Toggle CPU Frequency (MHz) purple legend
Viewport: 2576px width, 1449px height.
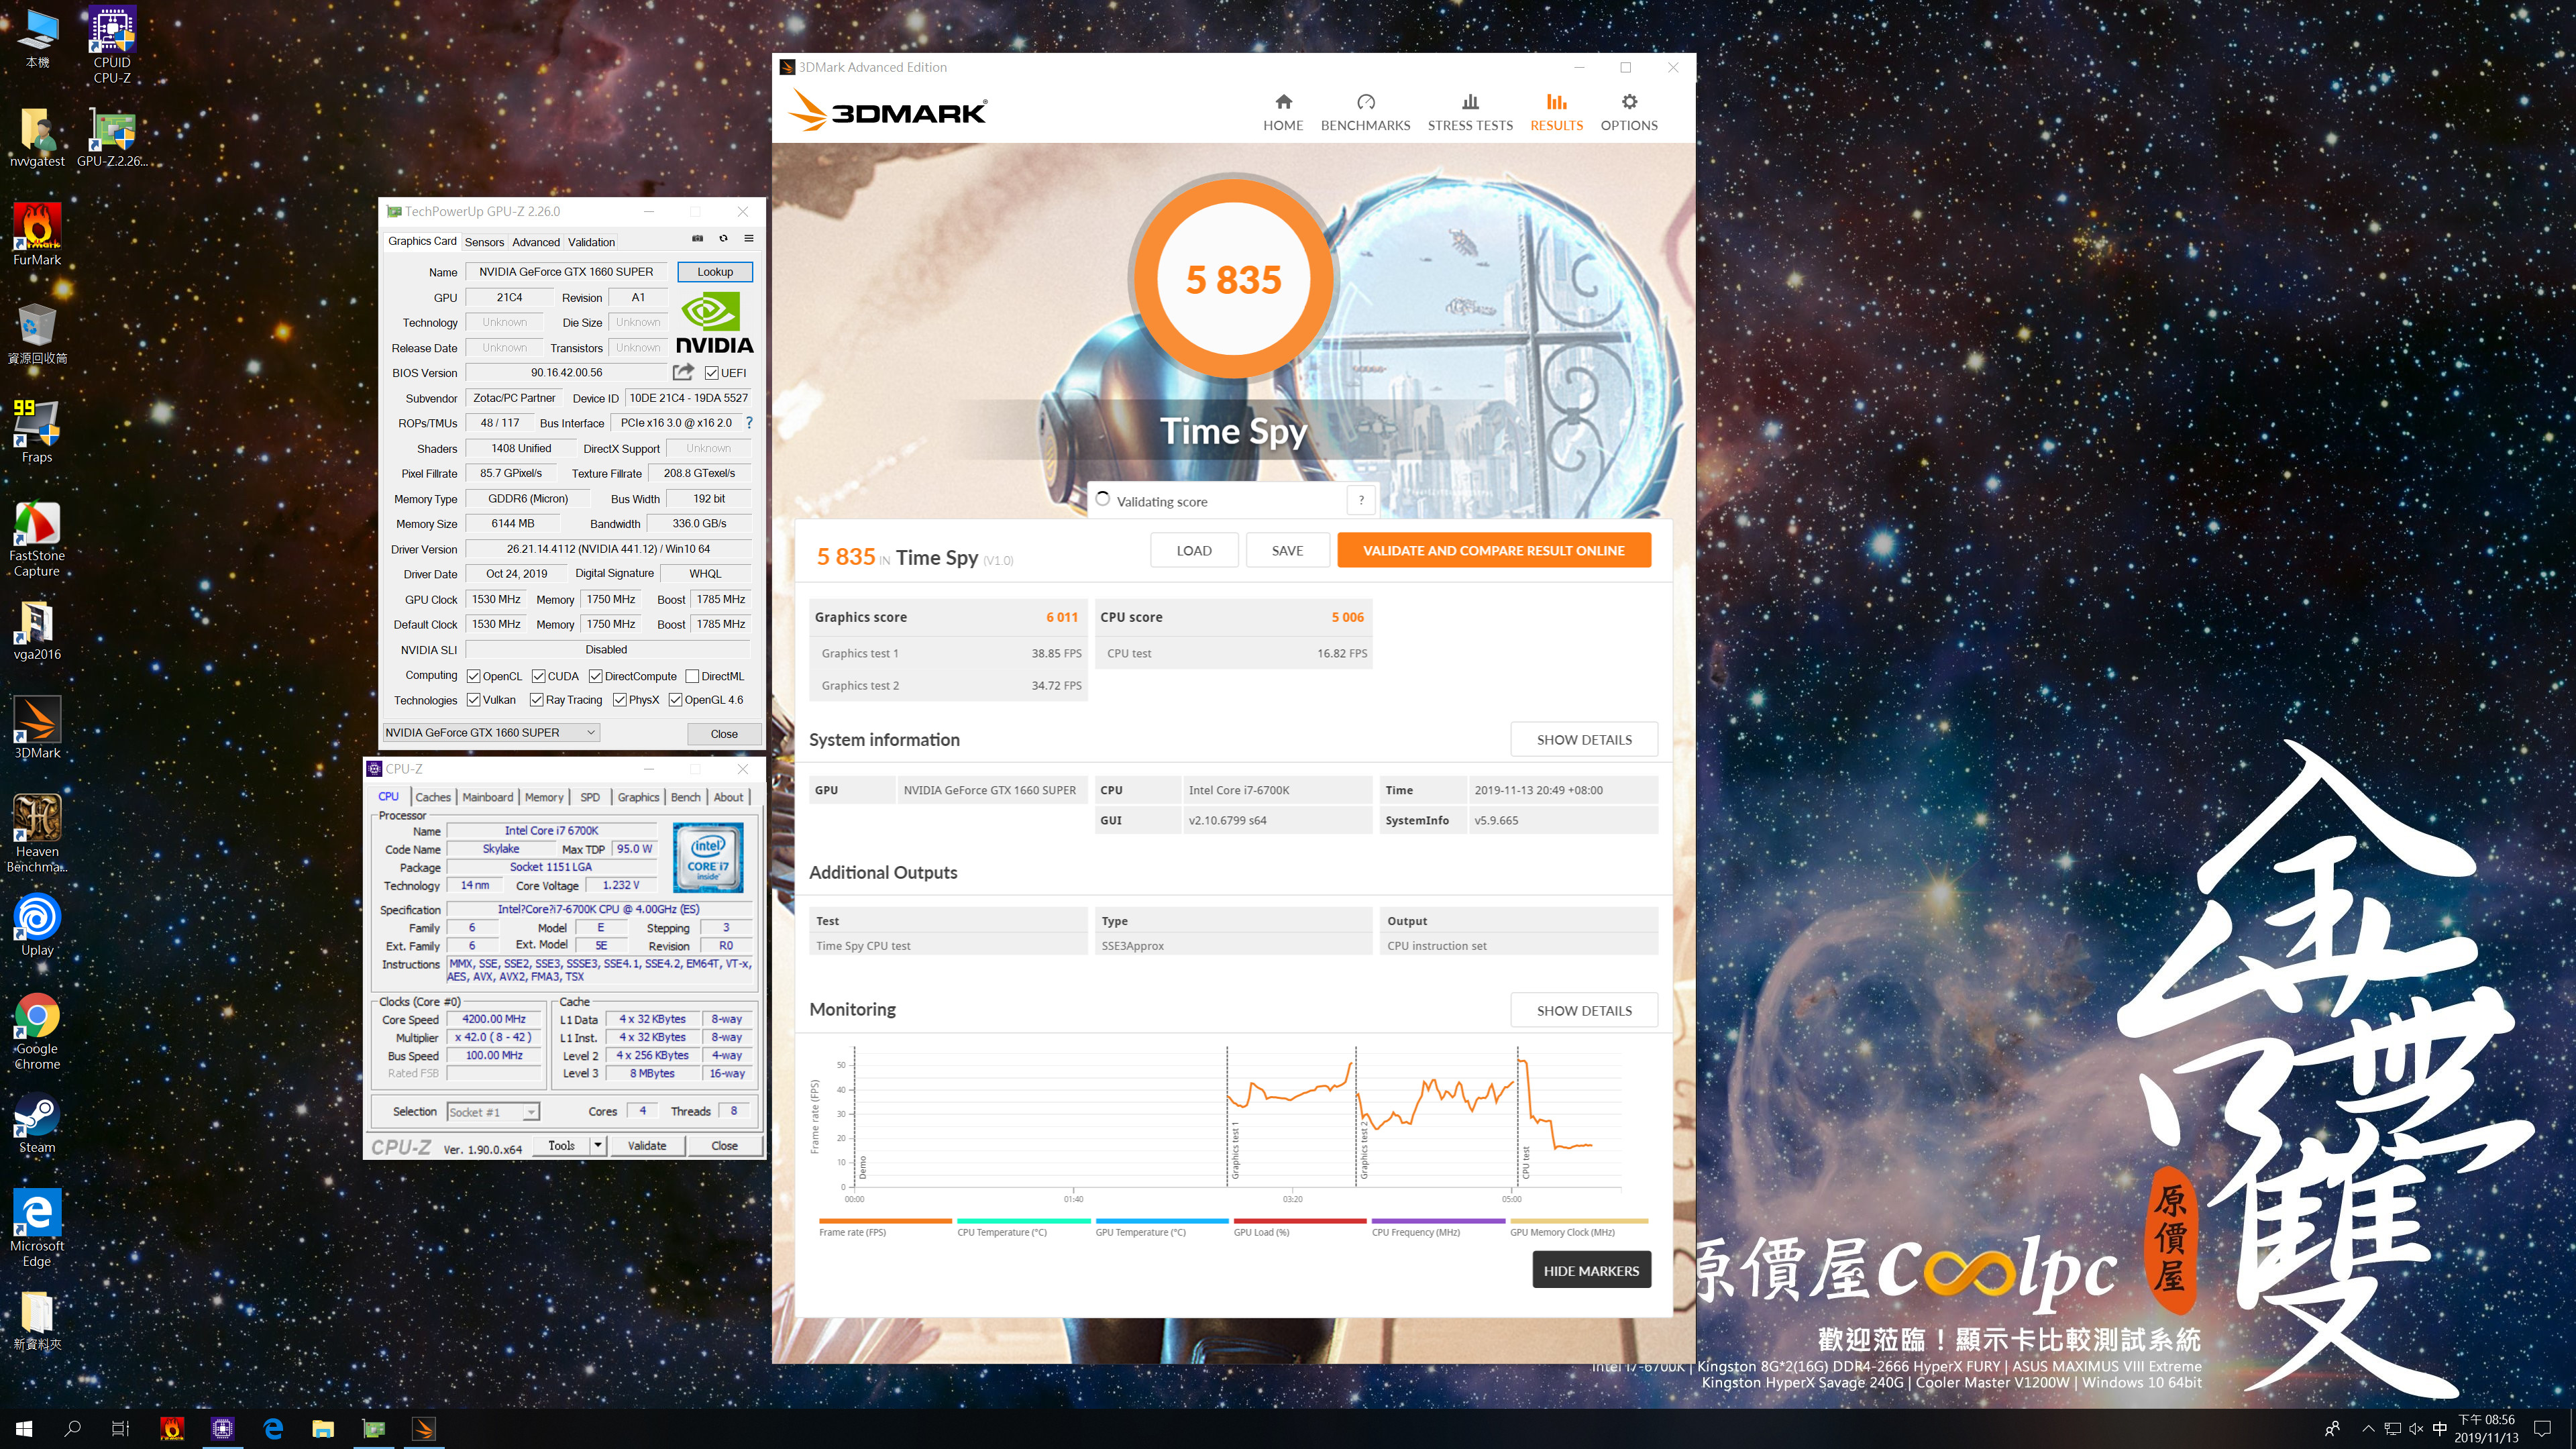pos(1438,1227)
